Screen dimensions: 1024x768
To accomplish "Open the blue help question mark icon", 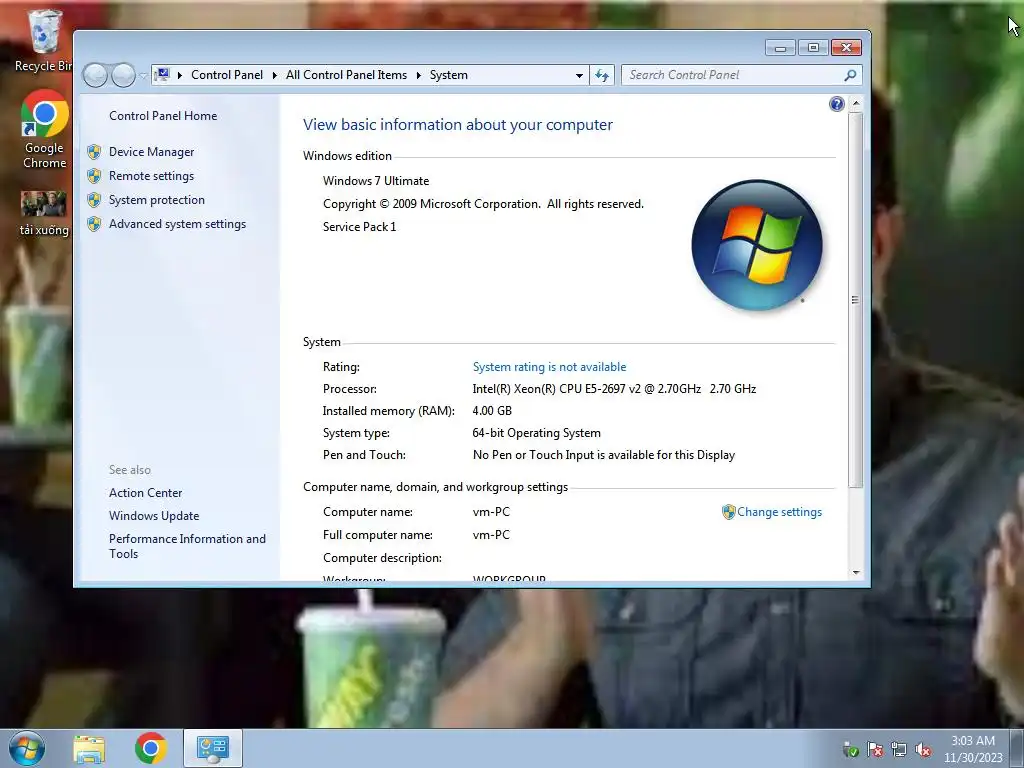I will point(837,104).
